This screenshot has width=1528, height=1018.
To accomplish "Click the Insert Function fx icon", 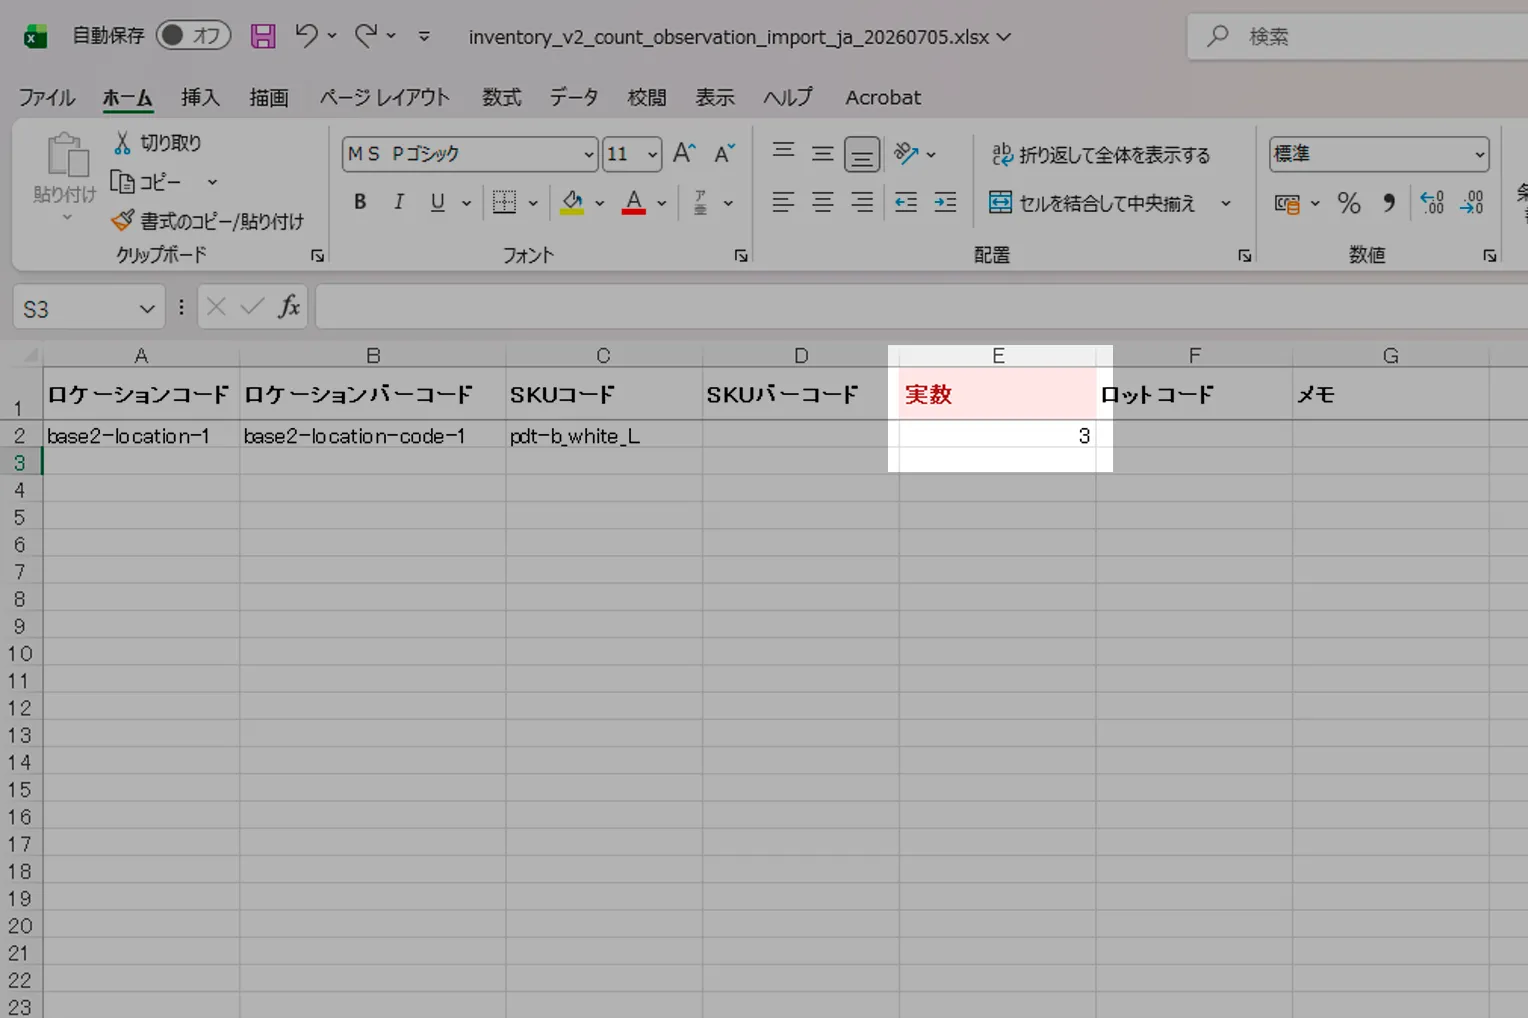I will 289,307.
